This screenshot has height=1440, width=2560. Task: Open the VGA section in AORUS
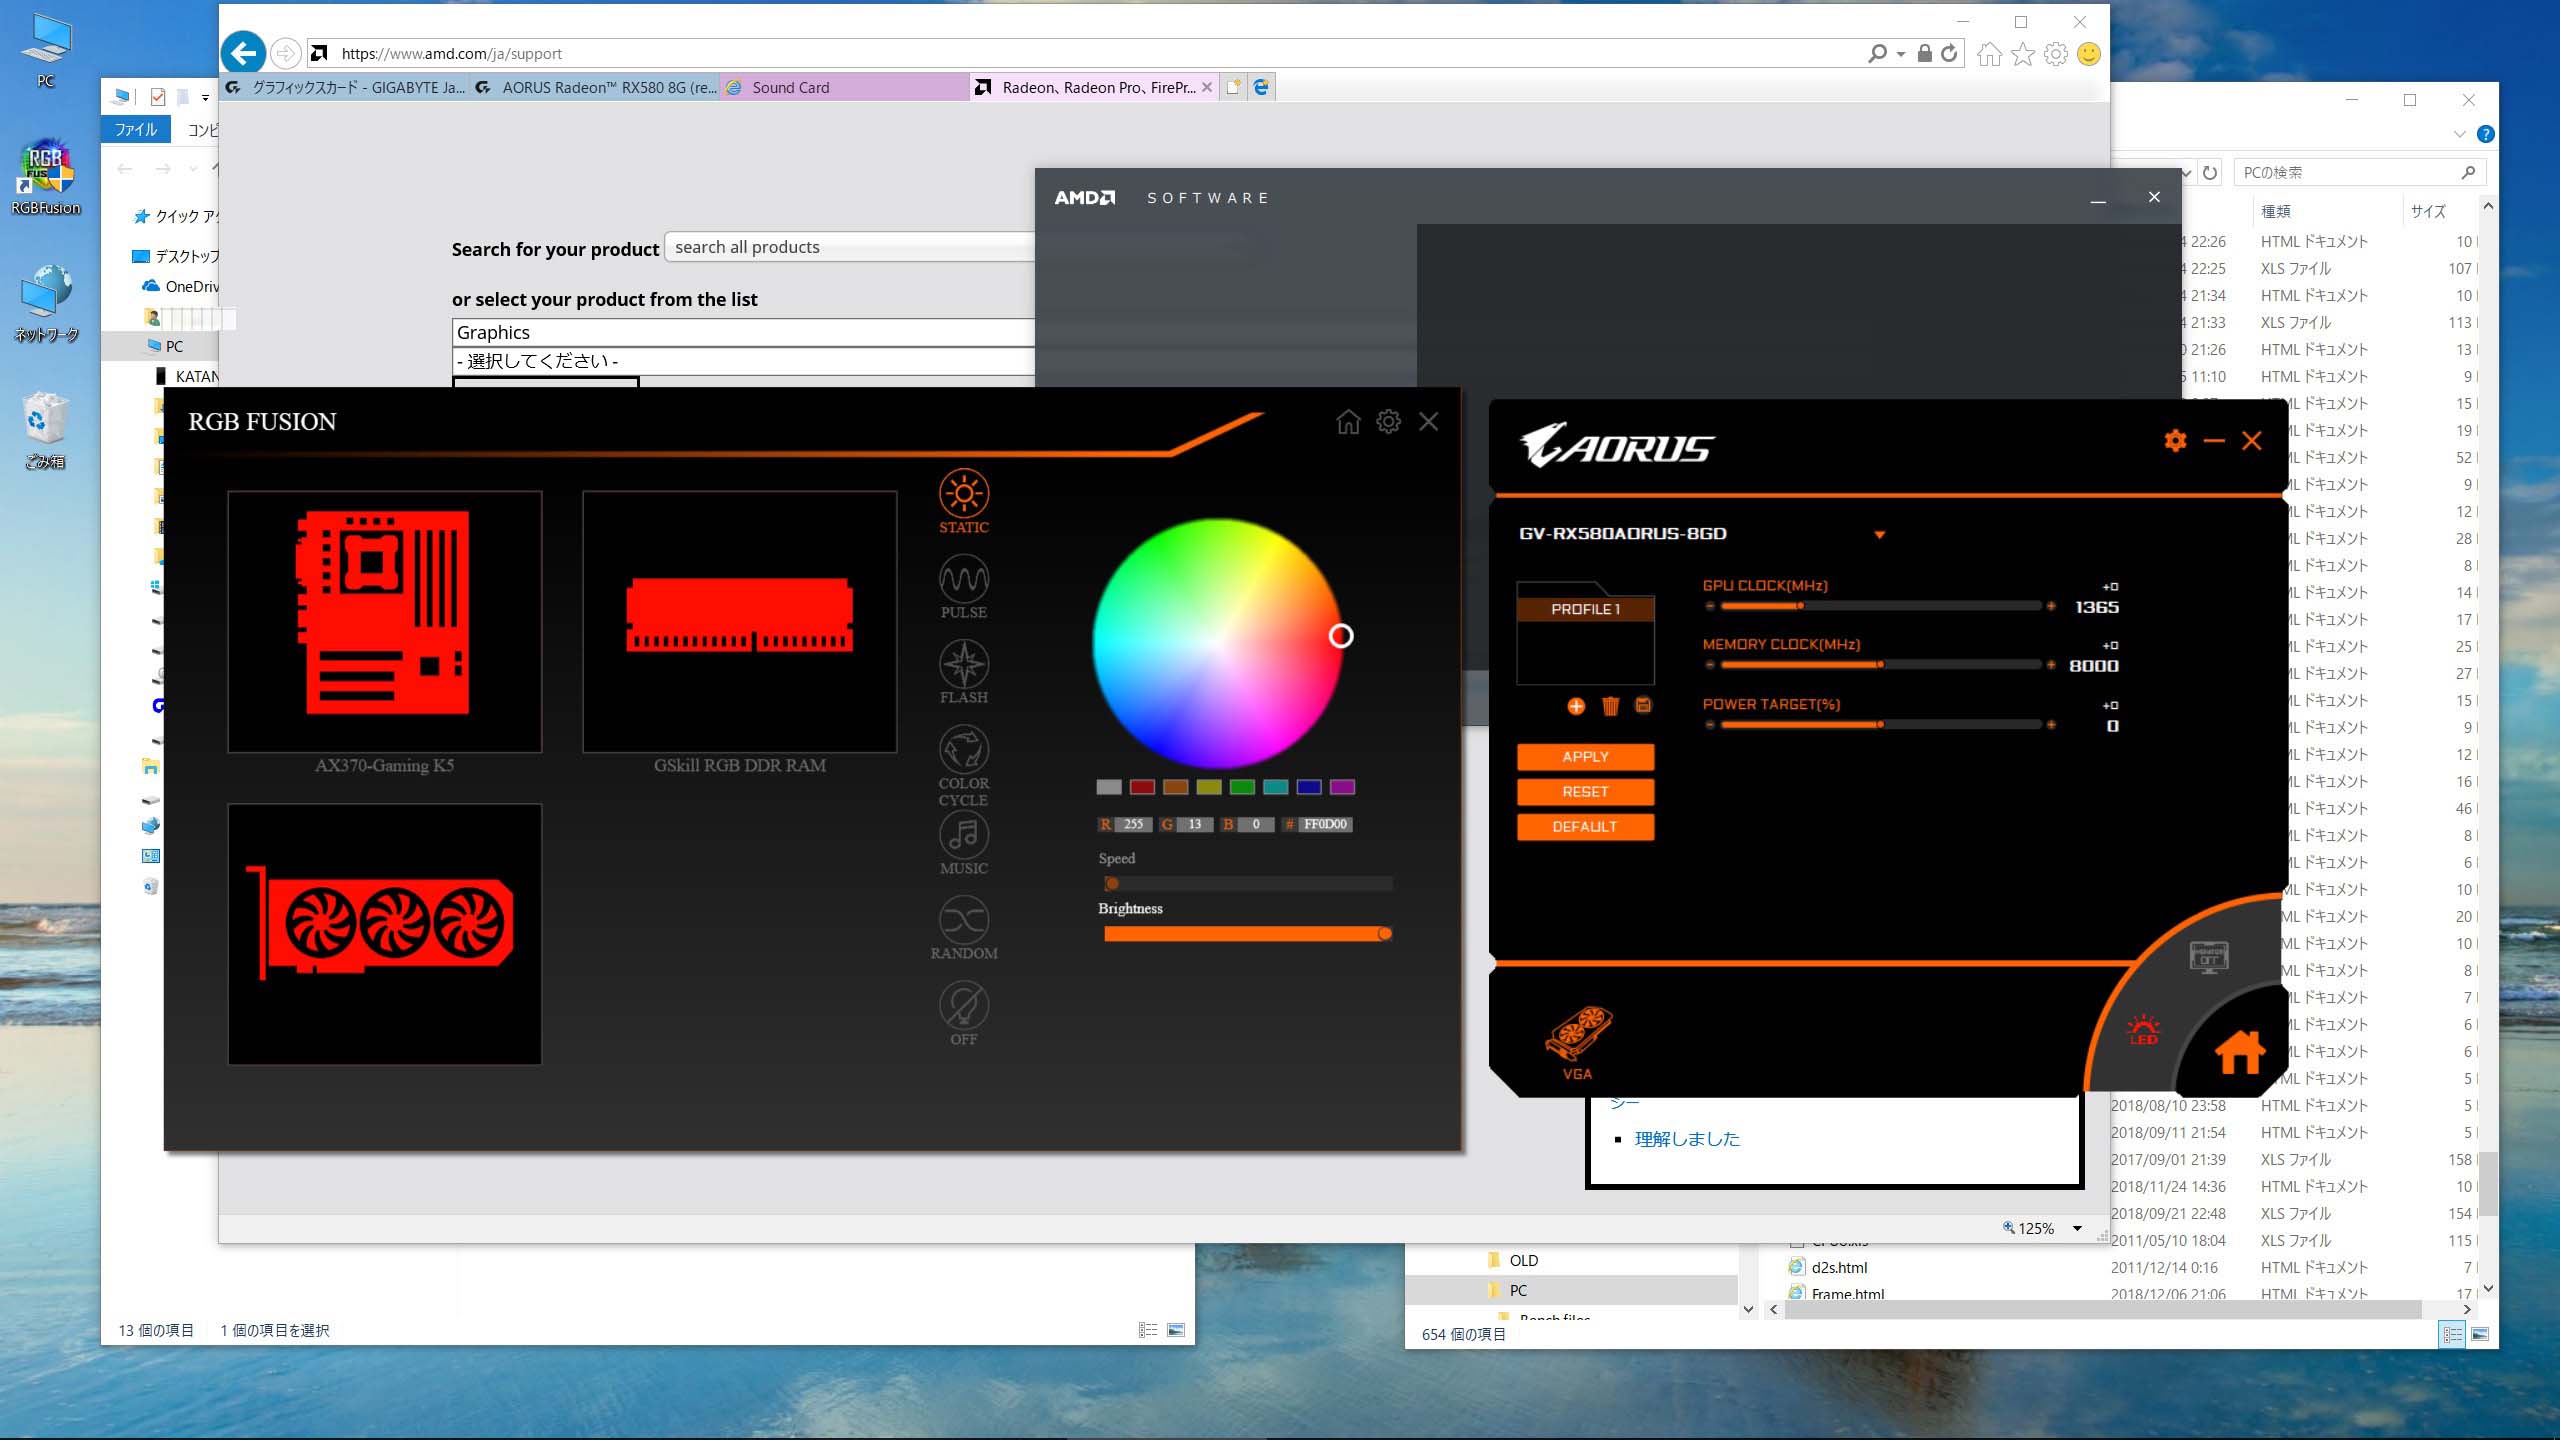(1578, 1043)
